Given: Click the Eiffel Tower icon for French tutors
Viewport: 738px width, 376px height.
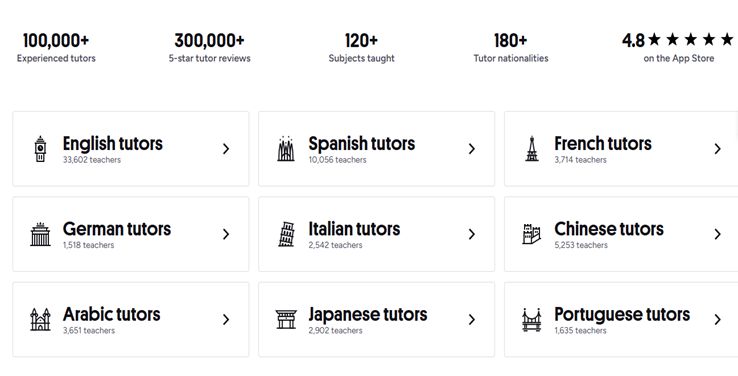Looking at the screenshot, I should click(532, 149).
